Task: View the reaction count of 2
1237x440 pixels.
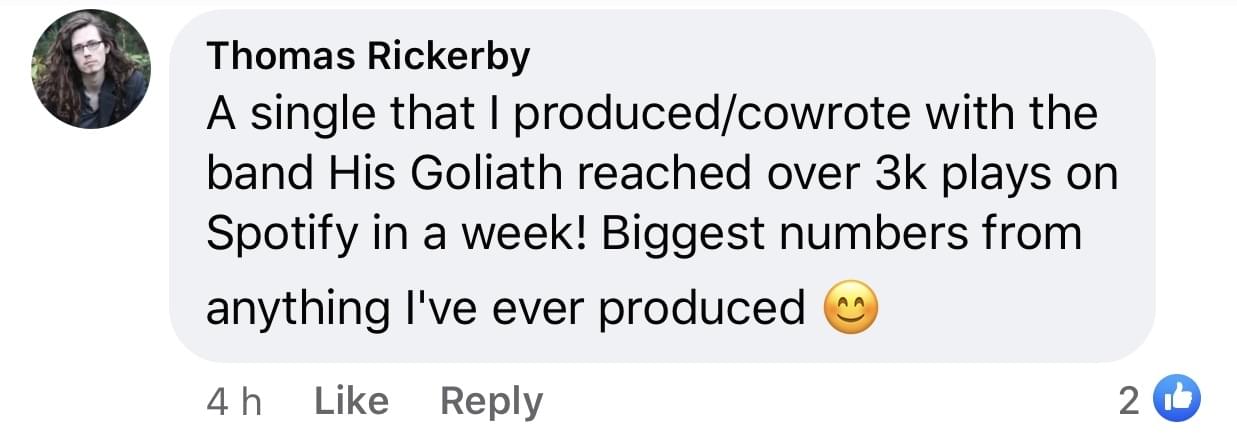Action: [1128, 401]
